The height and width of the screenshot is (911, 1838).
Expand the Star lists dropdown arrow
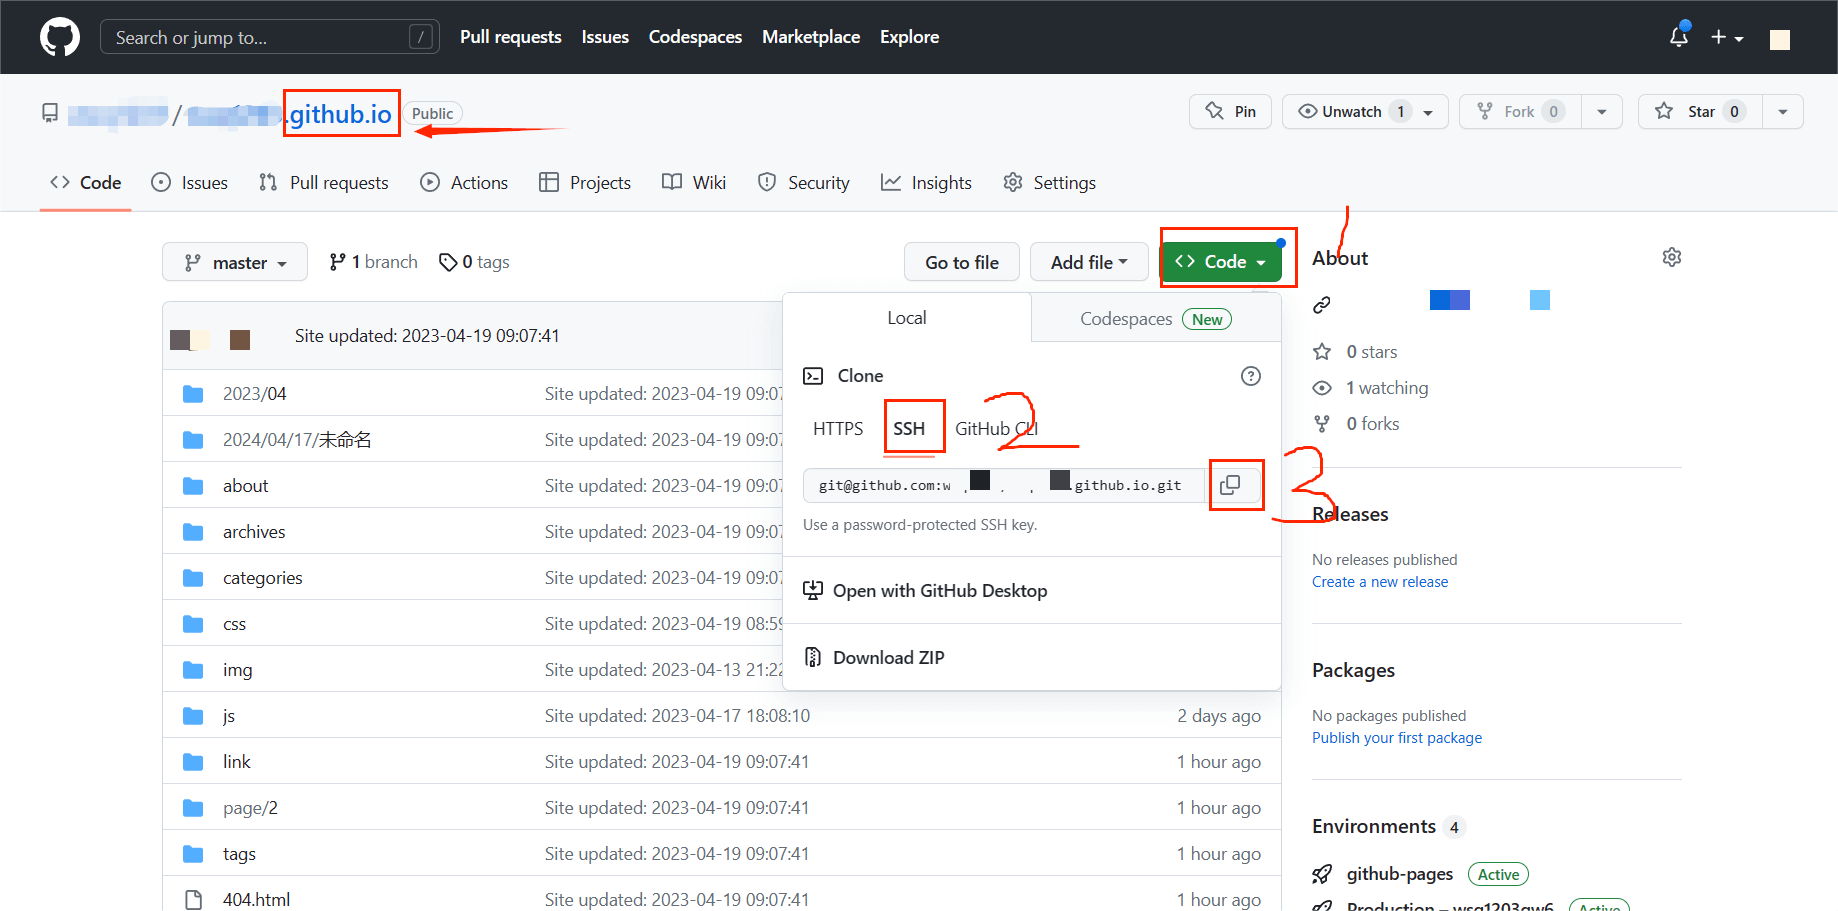[1783, 111]
